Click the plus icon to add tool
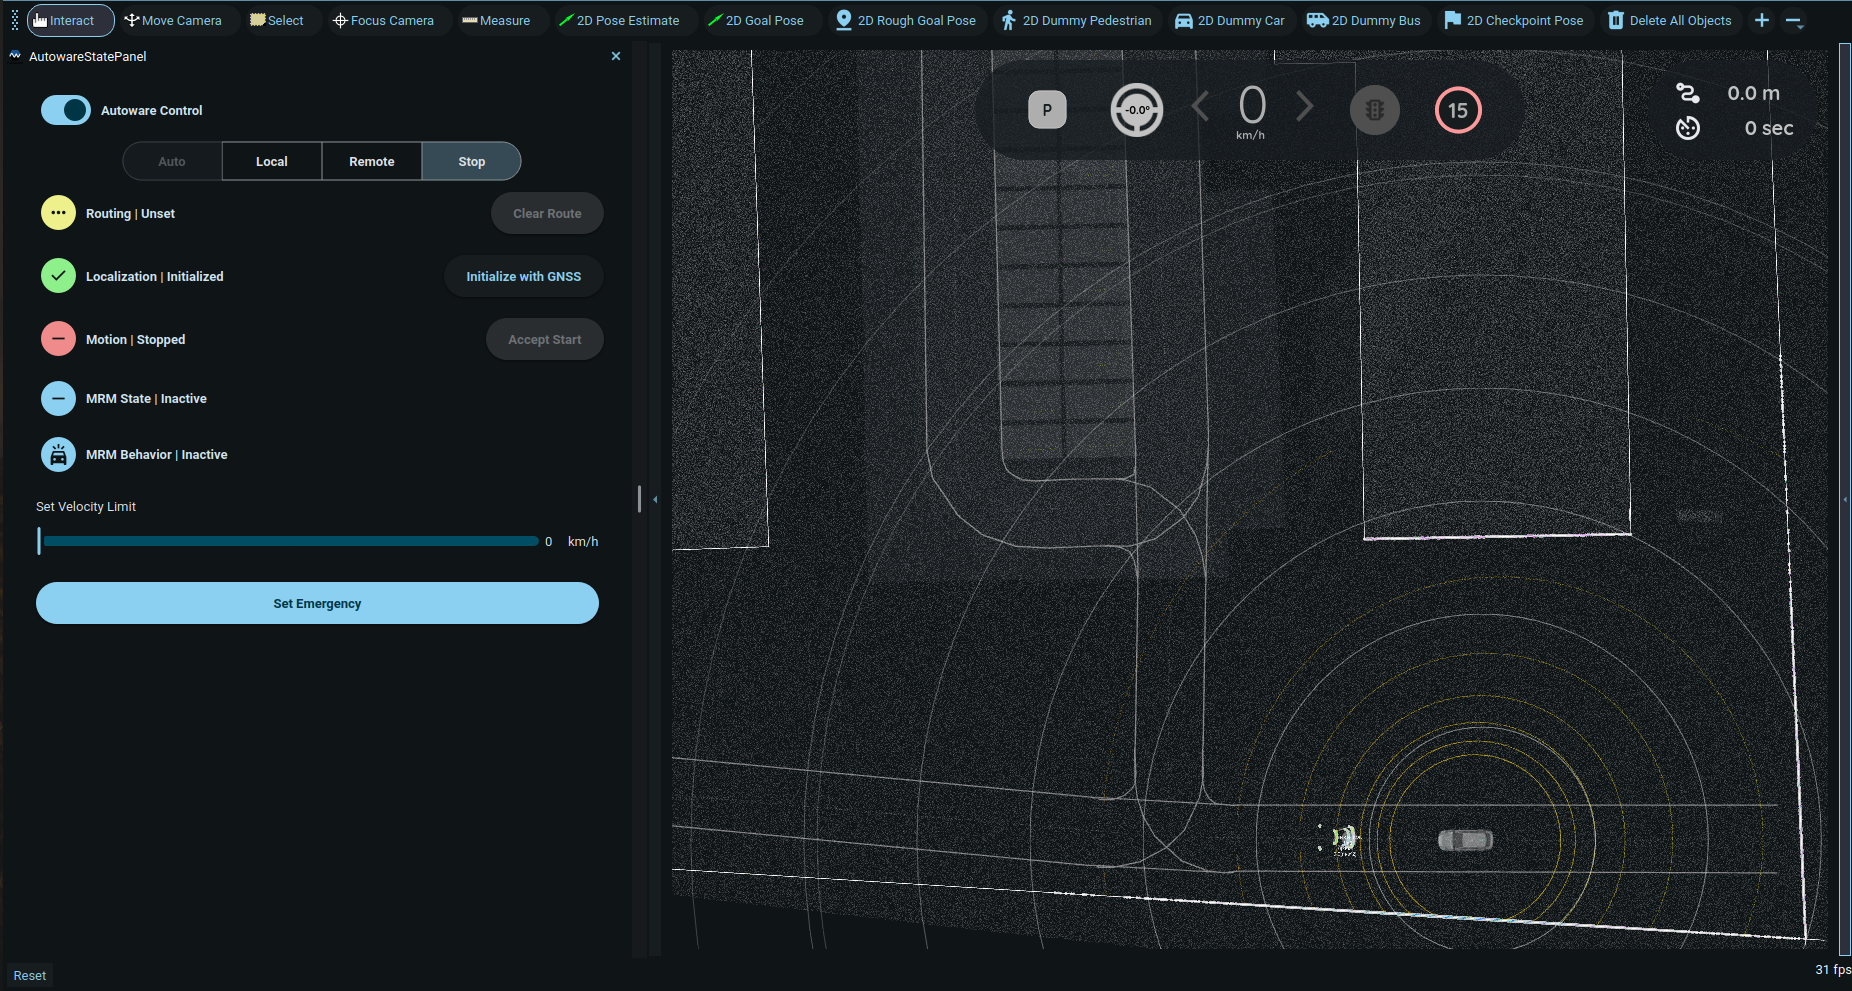The height and width of the screenshot is (991, 1852). 1762,20
